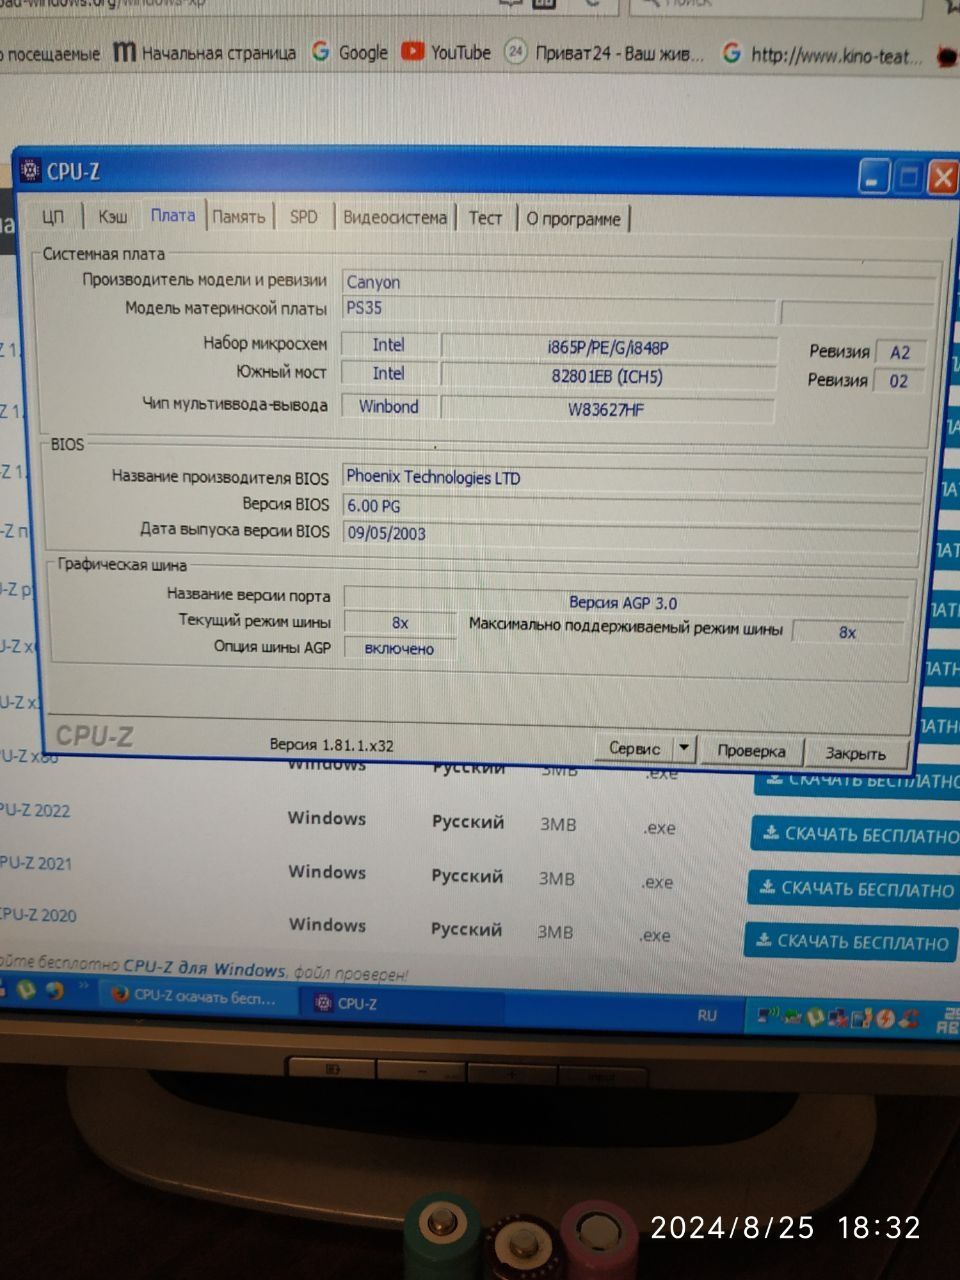This screenshot has height=1280, width=960.
Task: Open the Google bookmark
Action: (349, 52)
